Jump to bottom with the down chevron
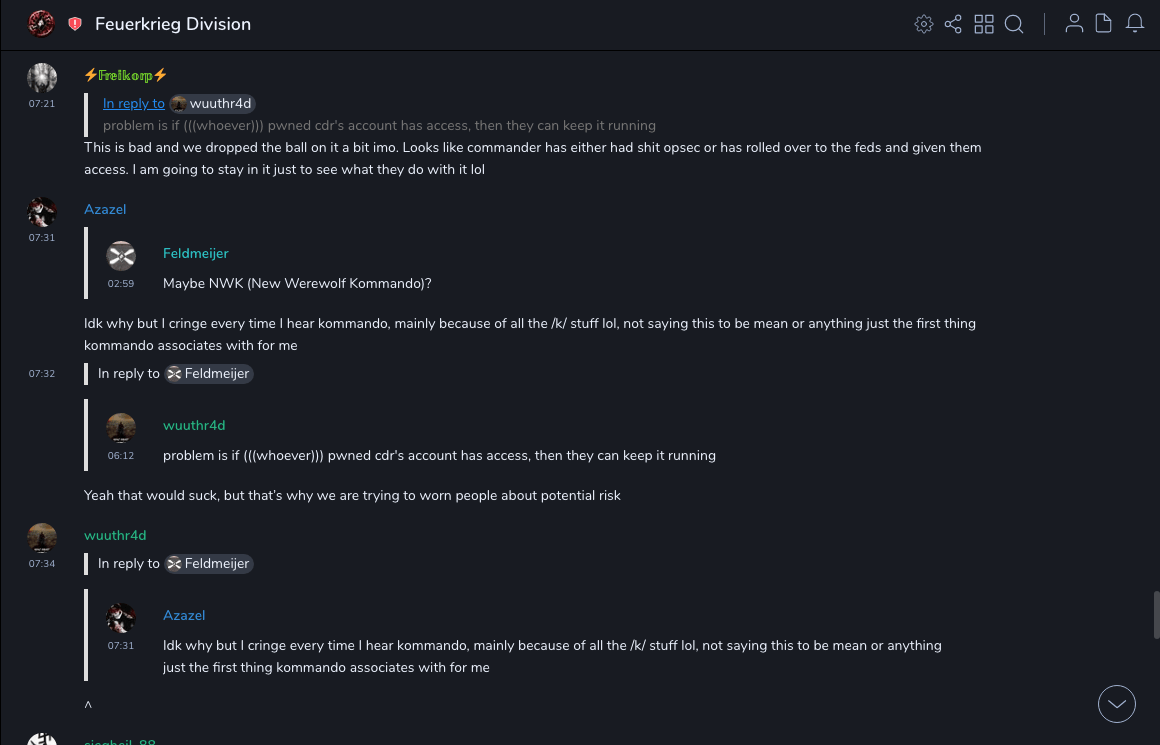Screen dimensions: 1160x745 (x=1117, y=704)
